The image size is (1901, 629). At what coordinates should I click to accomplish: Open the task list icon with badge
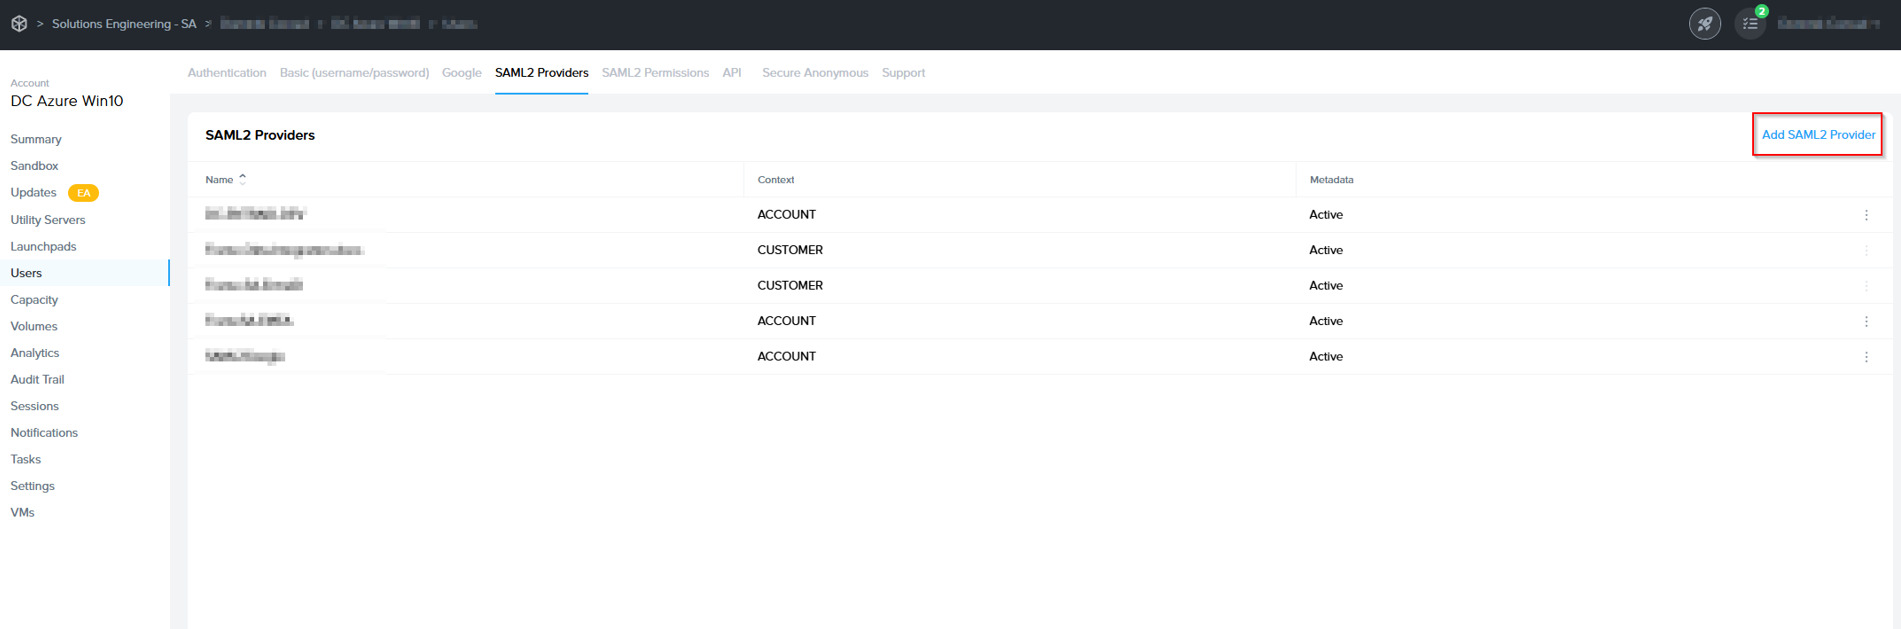(1750, 23)
